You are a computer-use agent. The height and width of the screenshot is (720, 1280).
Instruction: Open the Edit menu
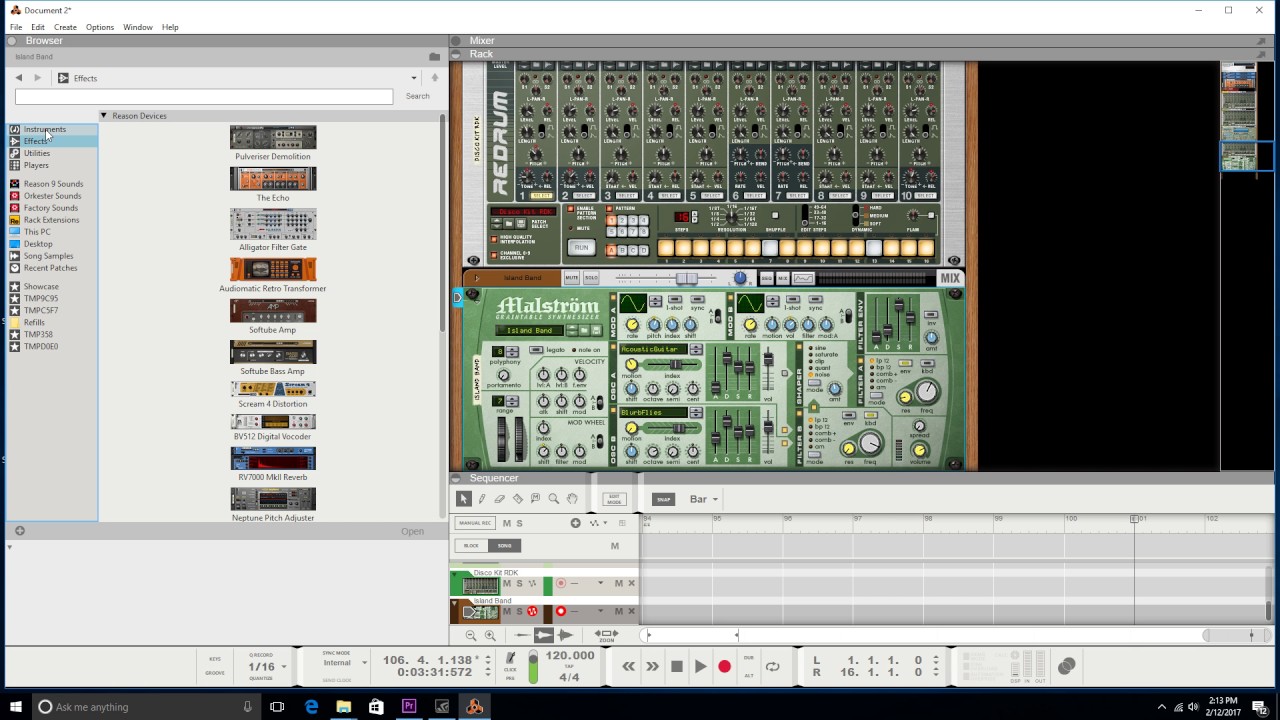38,27
